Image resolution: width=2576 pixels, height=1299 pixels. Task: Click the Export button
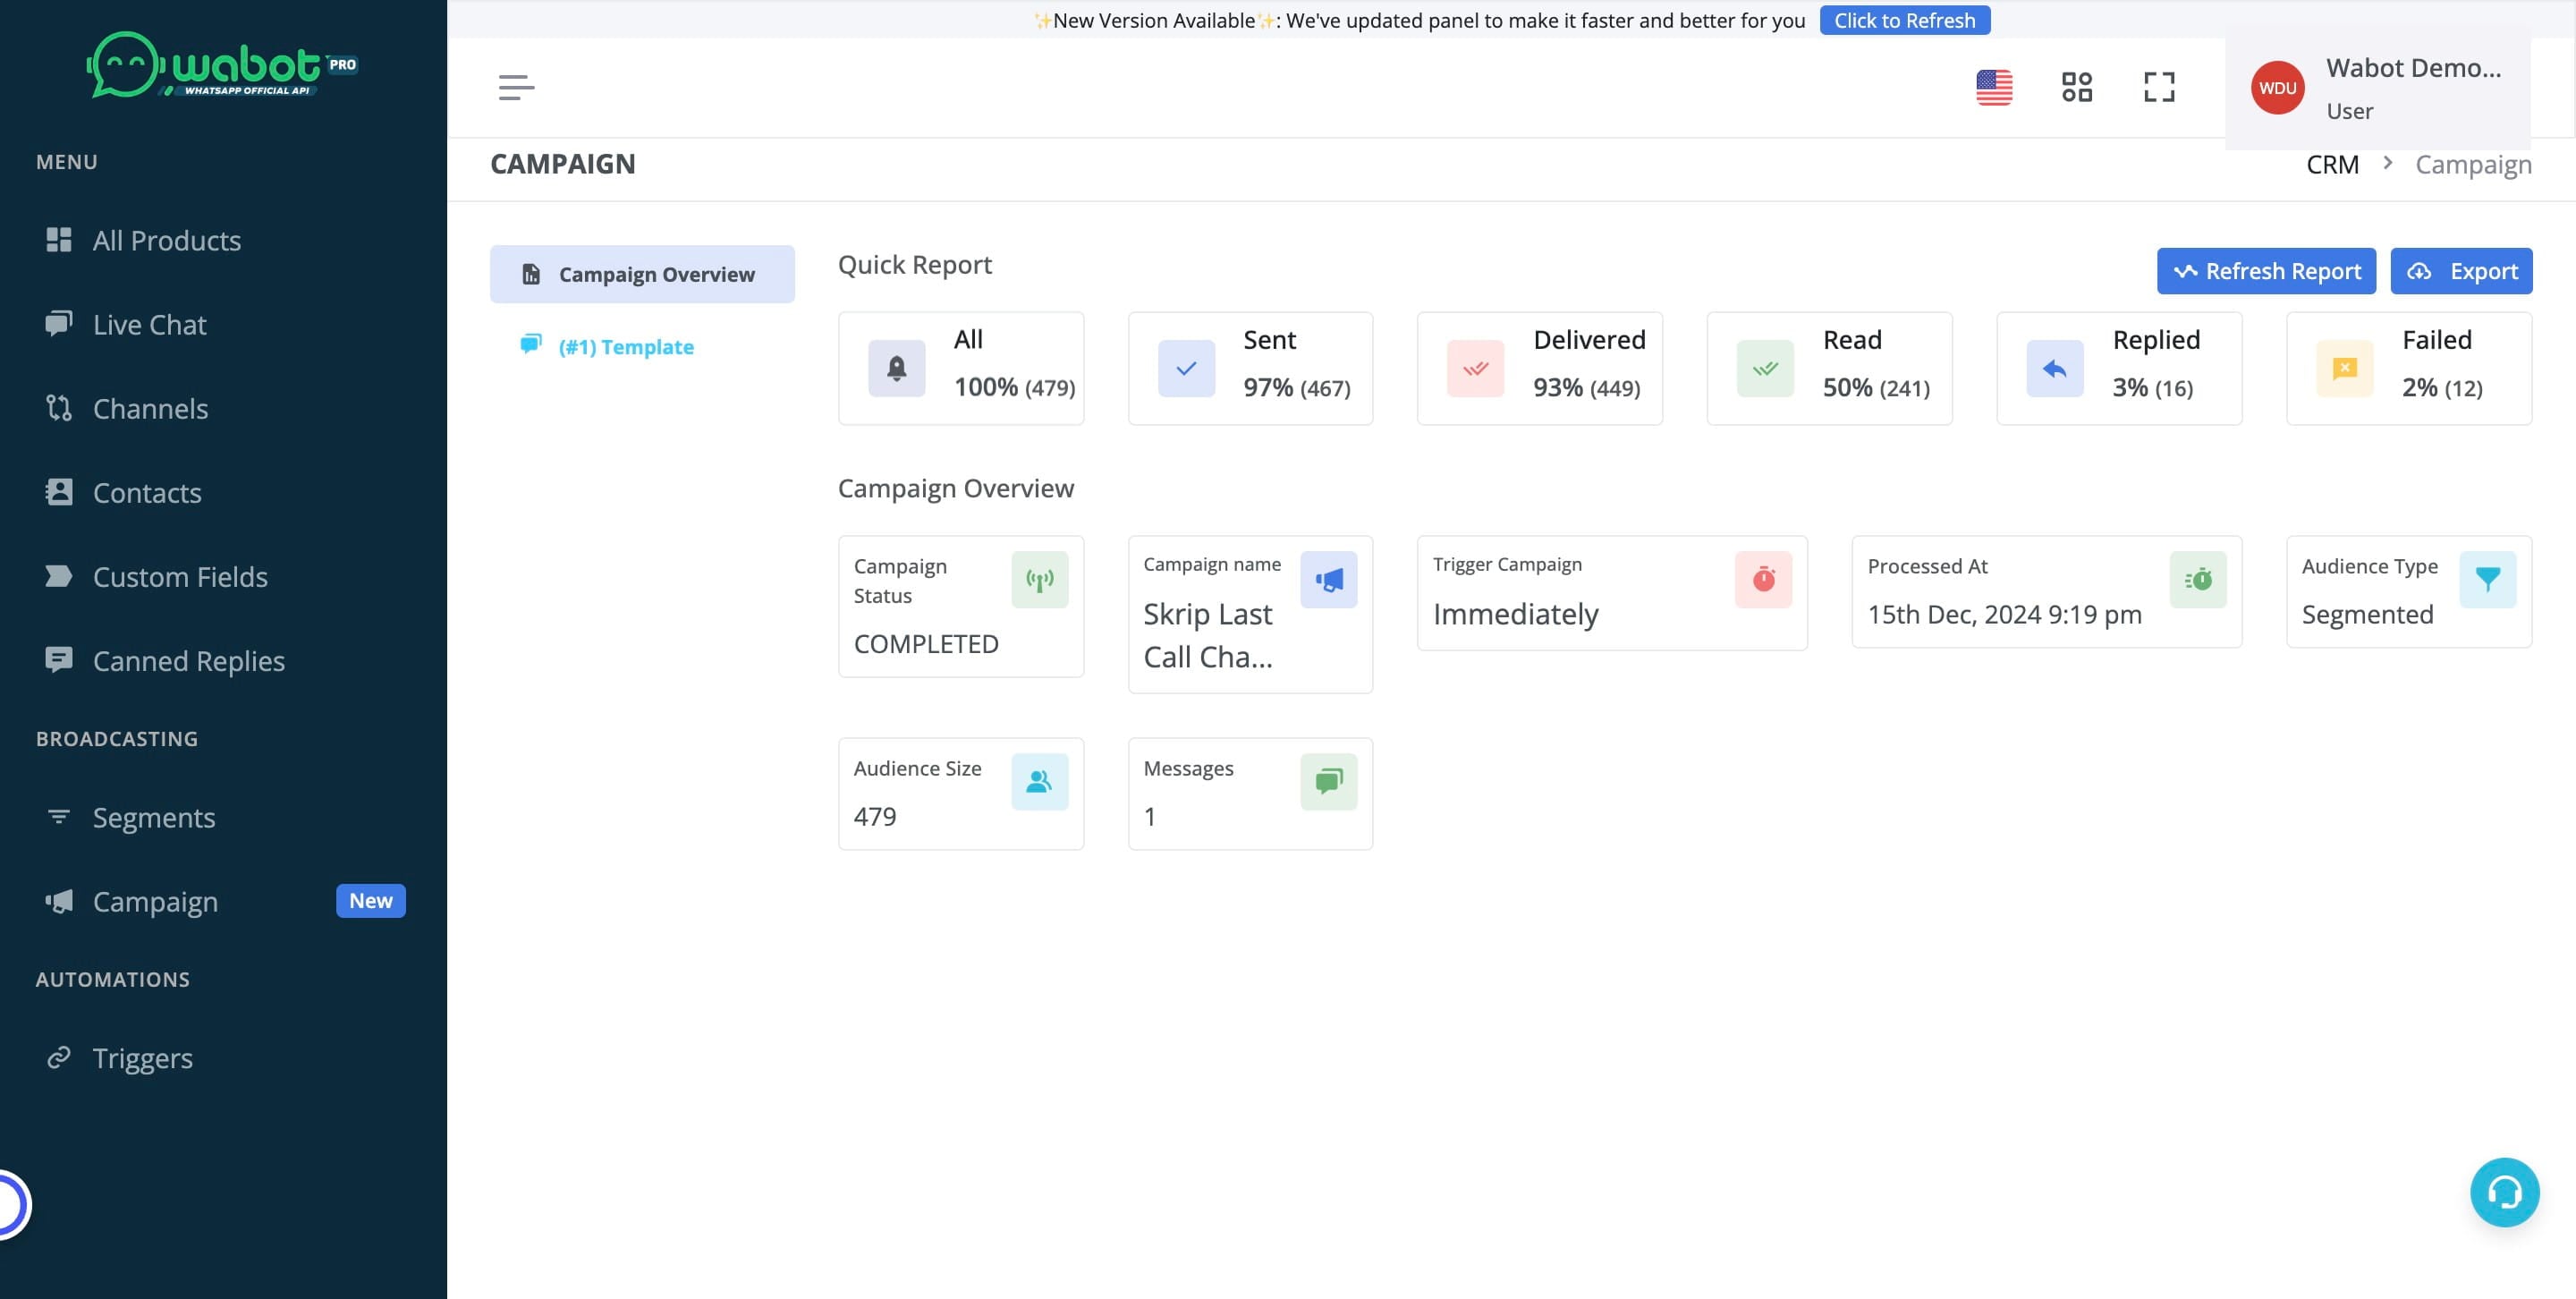2461,271
